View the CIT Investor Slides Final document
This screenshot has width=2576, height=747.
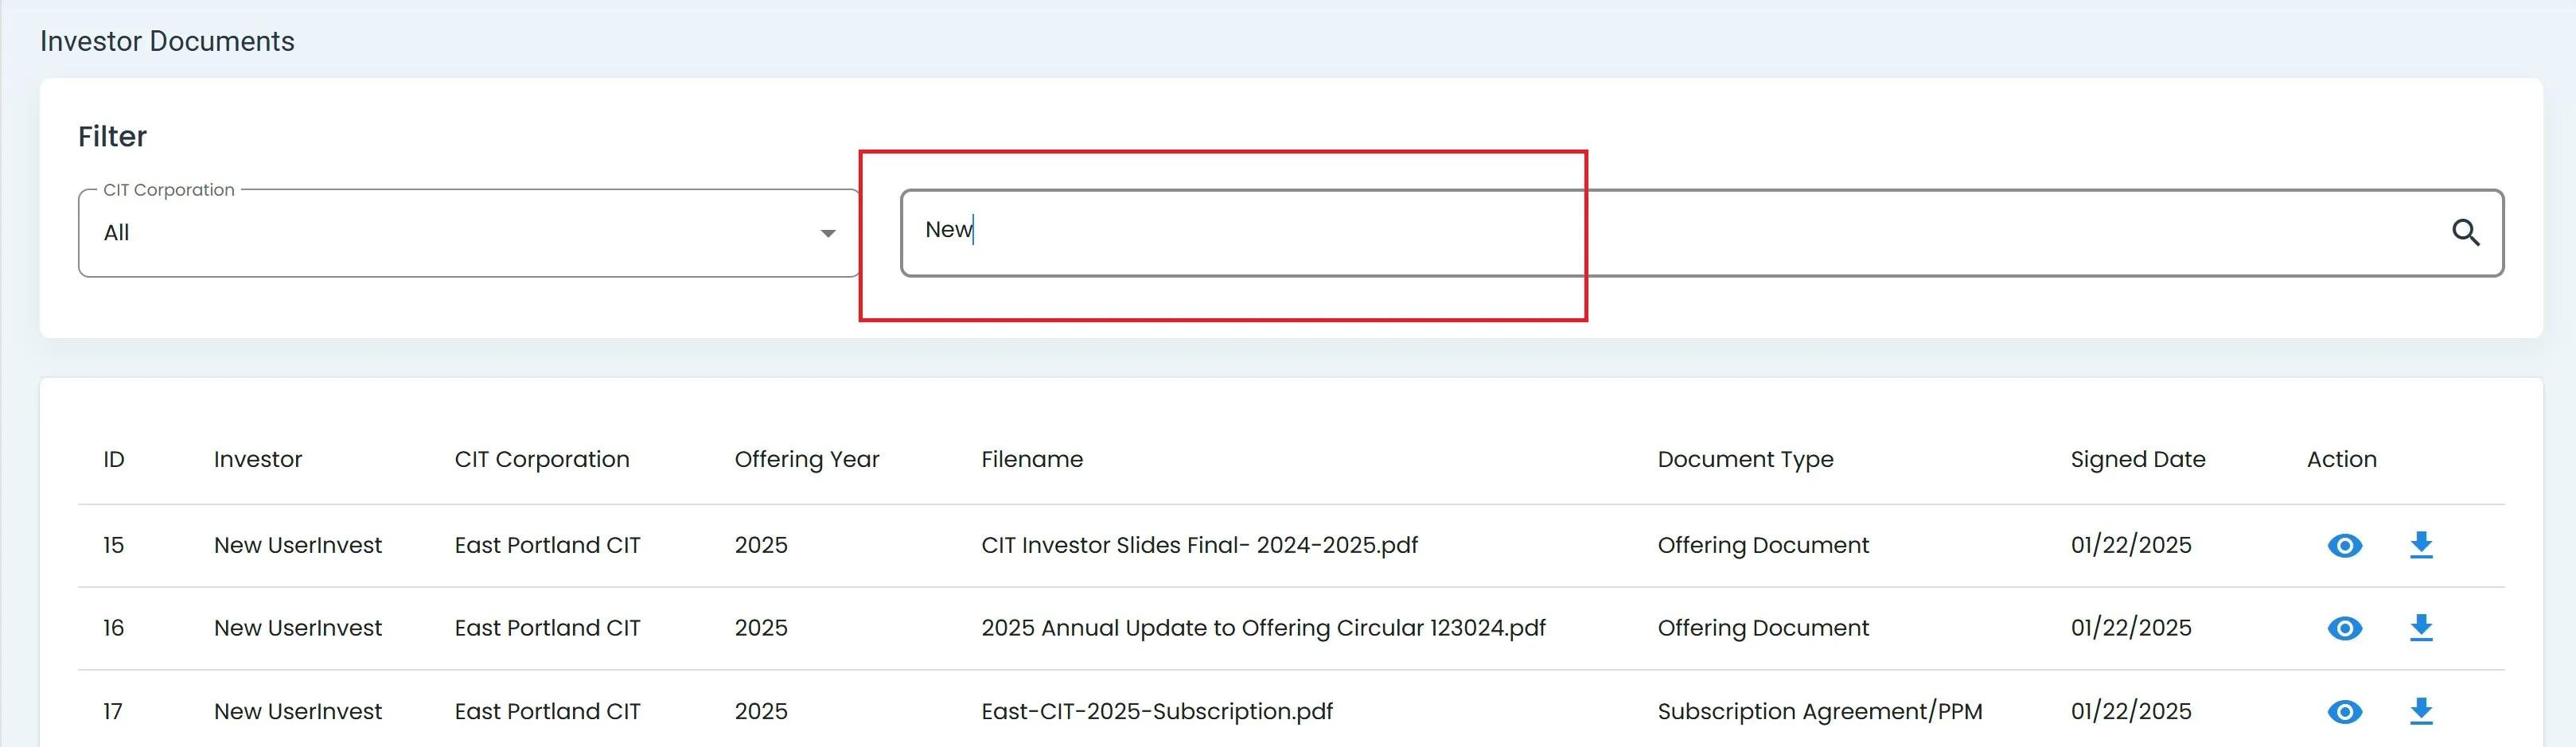coord(2344,545)
